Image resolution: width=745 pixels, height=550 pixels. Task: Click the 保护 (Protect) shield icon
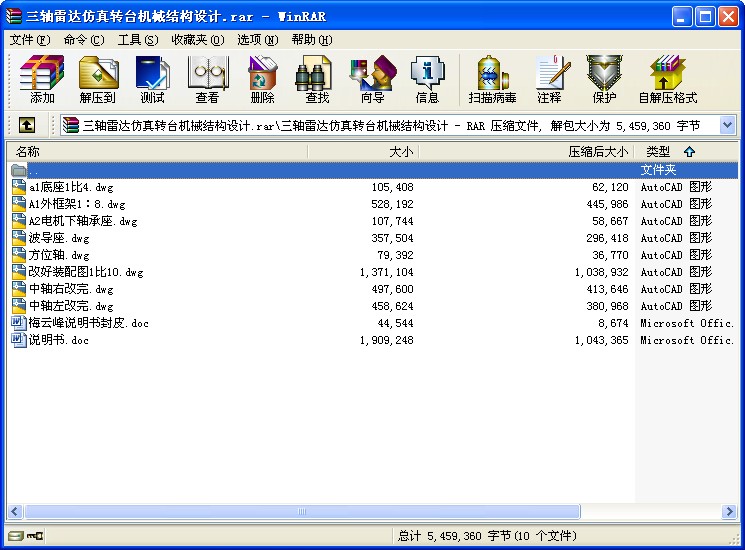[604, 73]
